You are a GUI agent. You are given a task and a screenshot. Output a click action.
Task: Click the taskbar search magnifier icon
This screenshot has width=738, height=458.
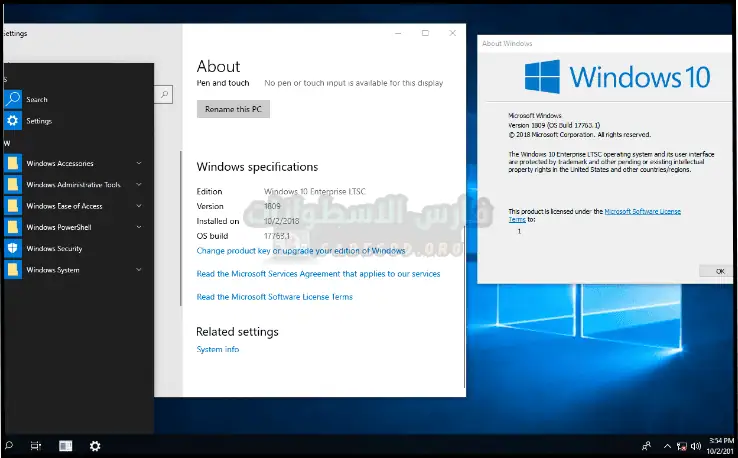8,445
